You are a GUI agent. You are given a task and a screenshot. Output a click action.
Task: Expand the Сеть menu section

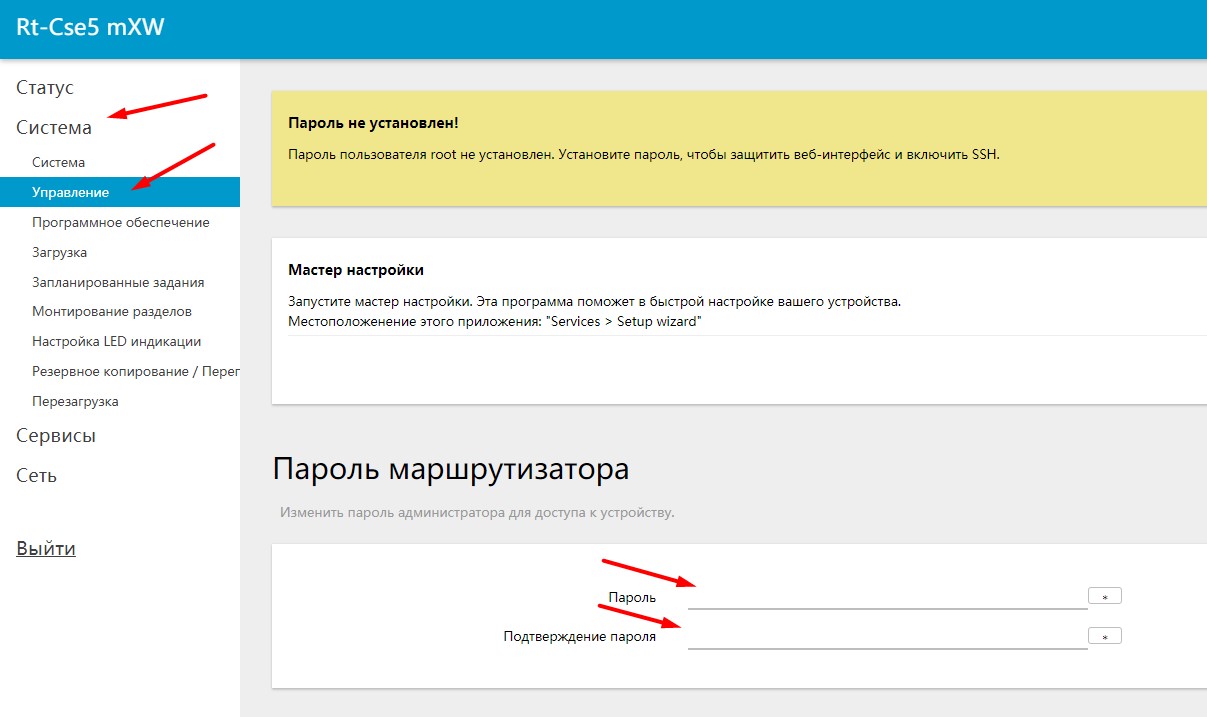(x=37, y=476)
